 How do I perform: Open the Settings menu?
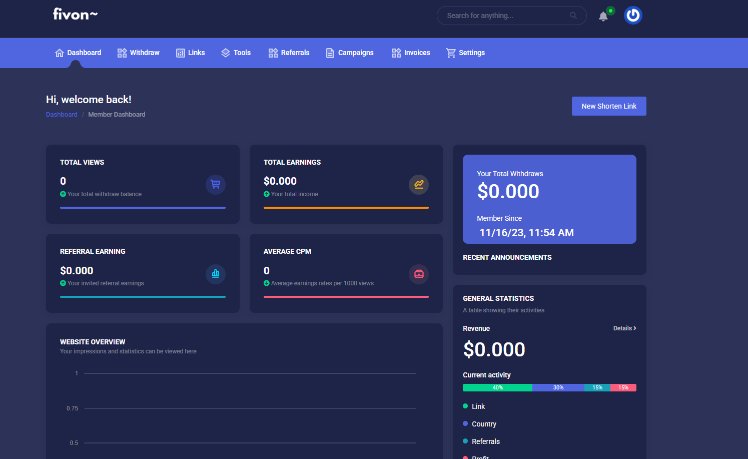click(x=465, y=53)
